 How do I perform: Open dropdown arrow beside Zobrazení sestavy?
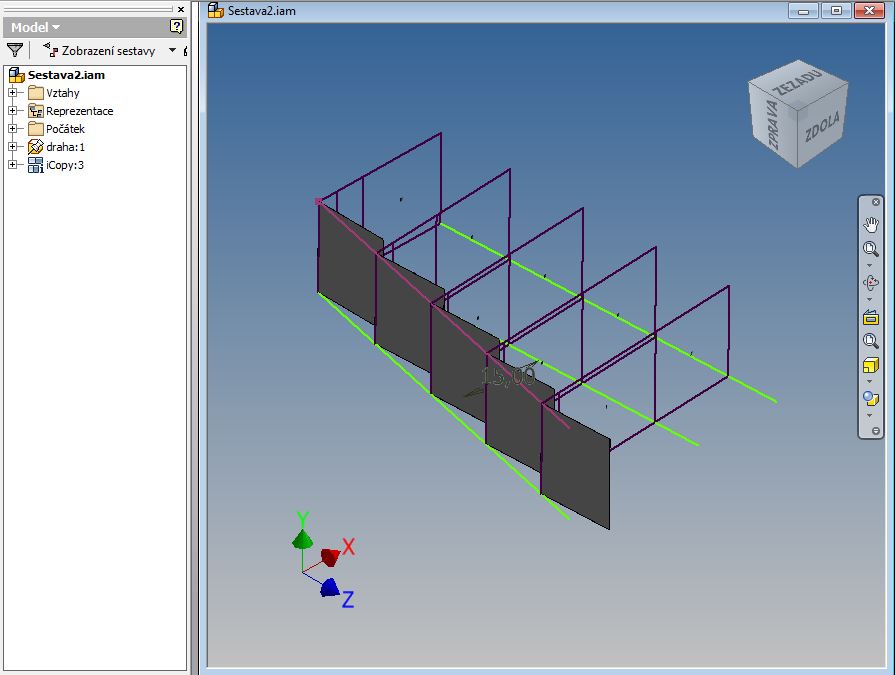[172, 50]
